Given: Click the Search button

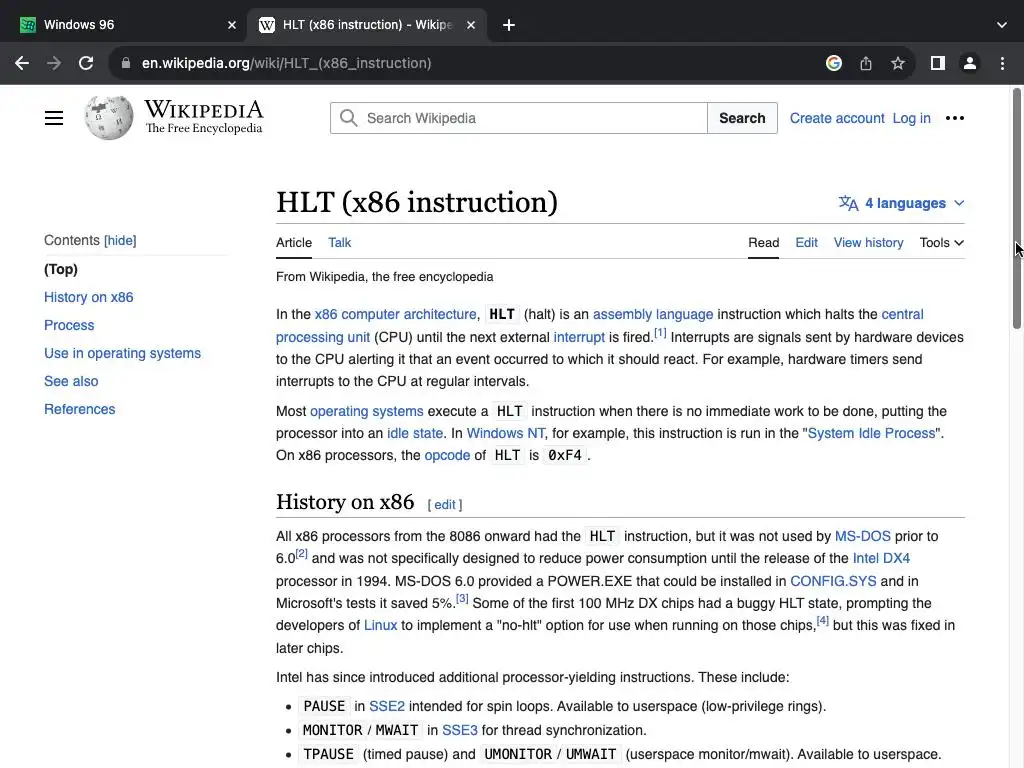Looking at the screenshot, I should pos(742,118).
